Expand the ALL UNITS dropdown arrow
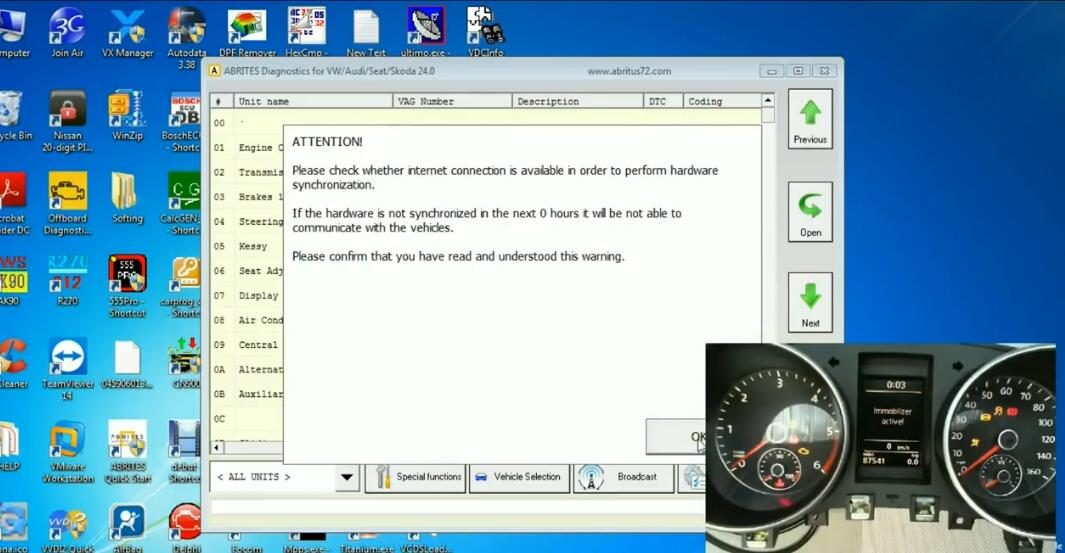 point(347,477)
